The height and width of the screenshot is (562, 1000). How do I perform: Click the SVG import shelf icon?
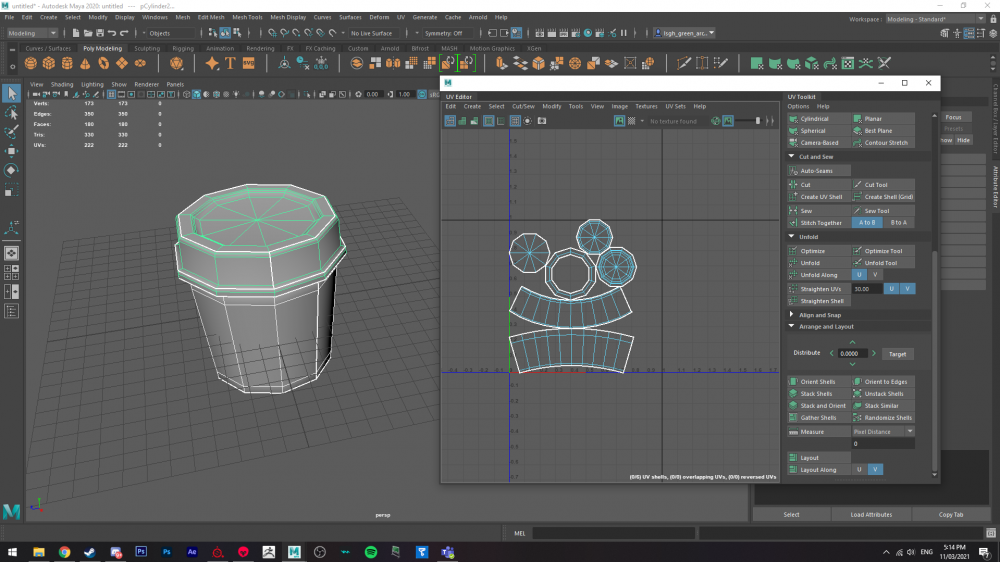click(248, 63)
